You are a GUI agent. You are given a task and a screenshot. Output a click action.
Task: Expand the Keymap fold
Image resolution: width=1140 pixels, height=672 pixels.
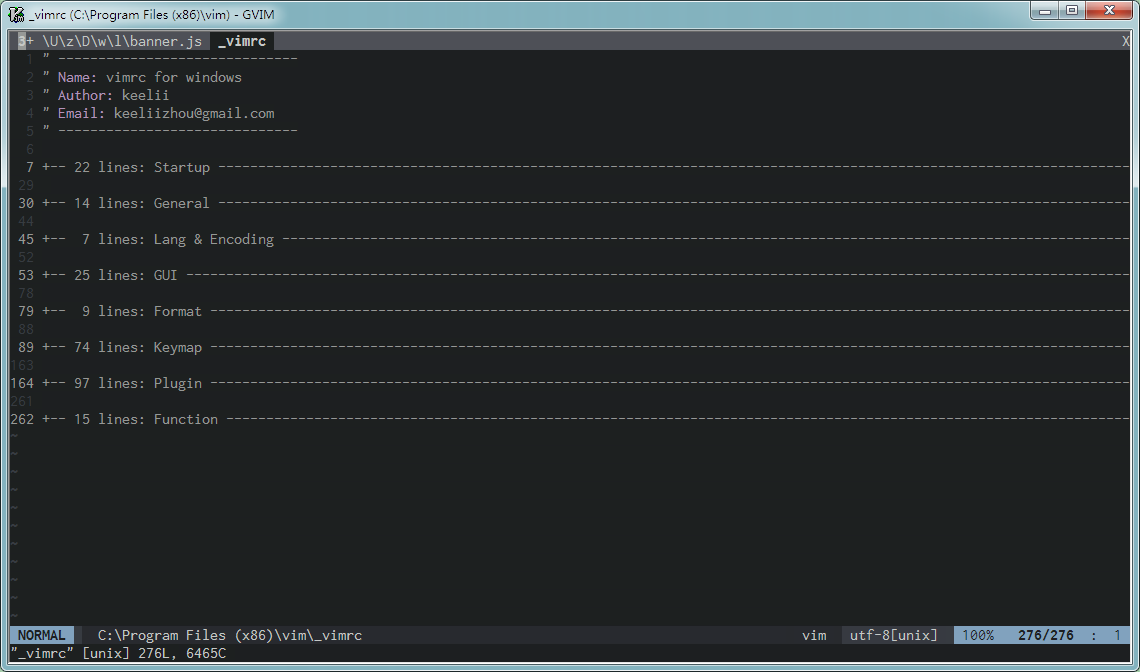click(x=585, y=347)
